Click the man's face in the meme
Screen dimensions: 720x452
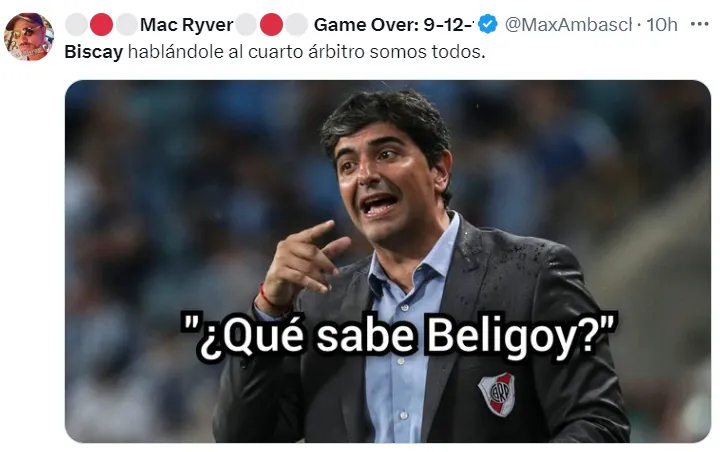pos(383,184)
